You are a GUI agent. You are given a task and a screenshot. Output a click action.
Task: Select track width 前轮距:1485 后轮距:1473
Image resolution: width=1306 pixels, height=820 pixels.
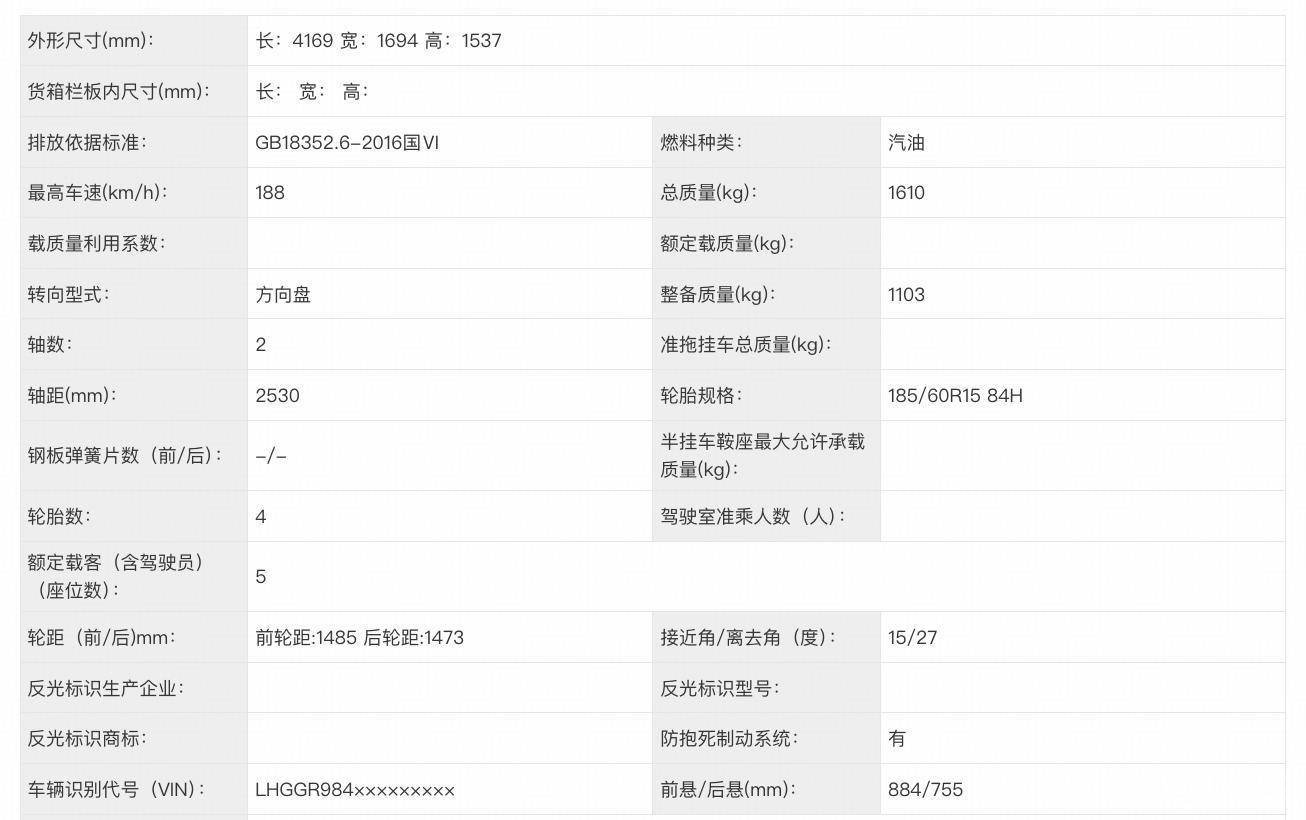[360, 638]
